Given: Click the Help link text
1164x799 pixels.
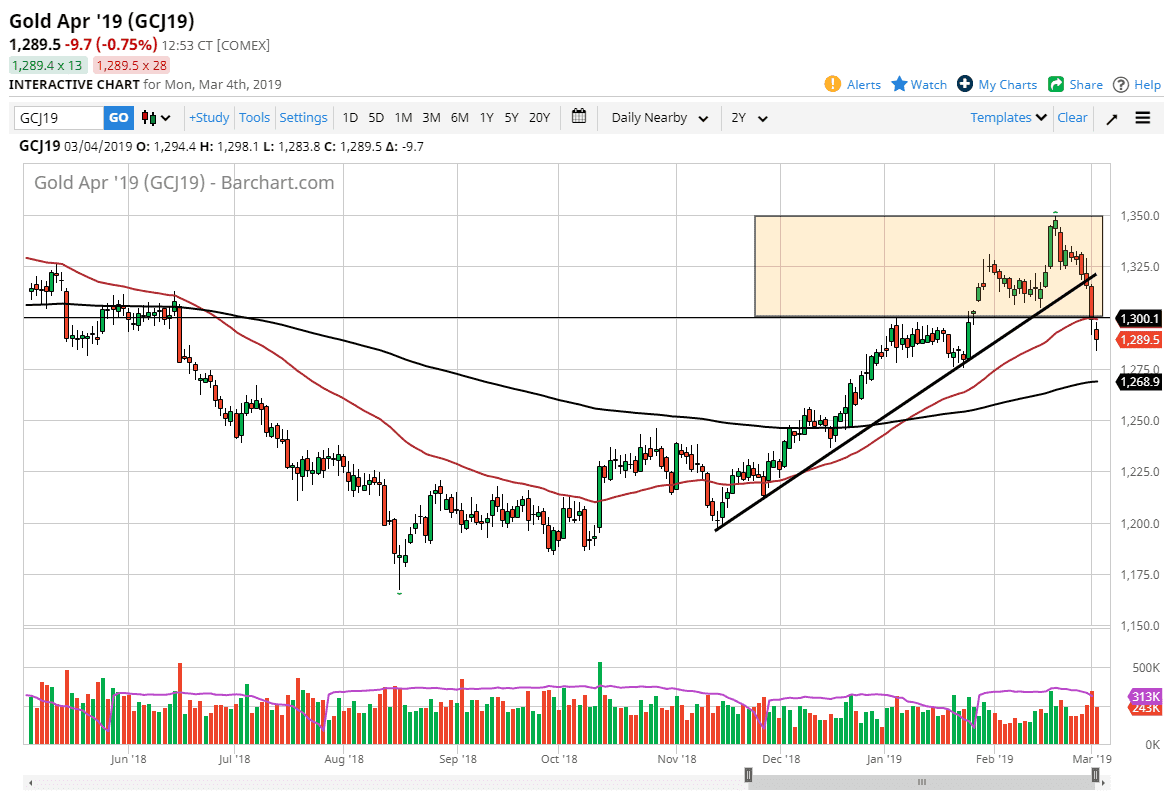Looking at the screenshot, I should (1147, 85).
